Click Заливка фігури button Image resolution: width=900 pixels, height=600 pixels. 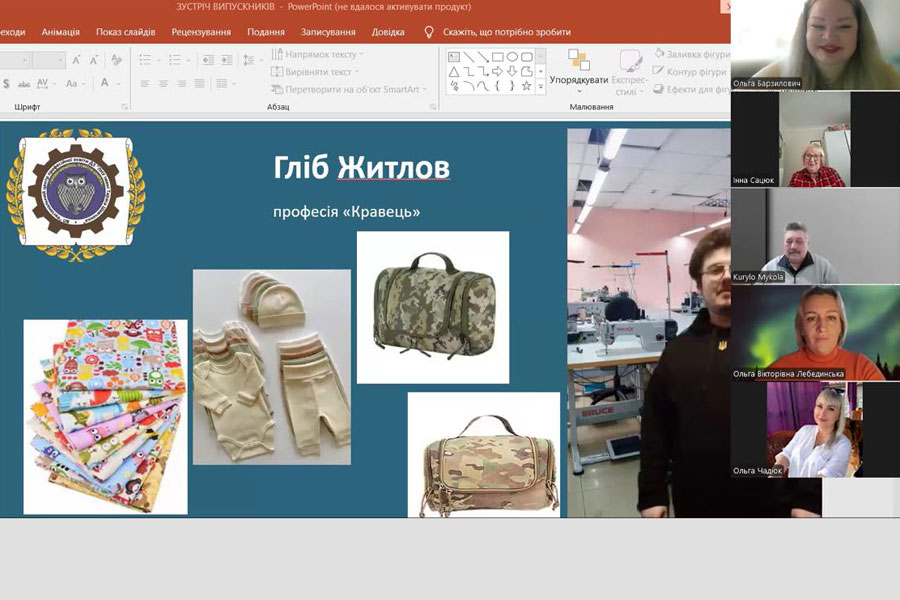[690, 53]
